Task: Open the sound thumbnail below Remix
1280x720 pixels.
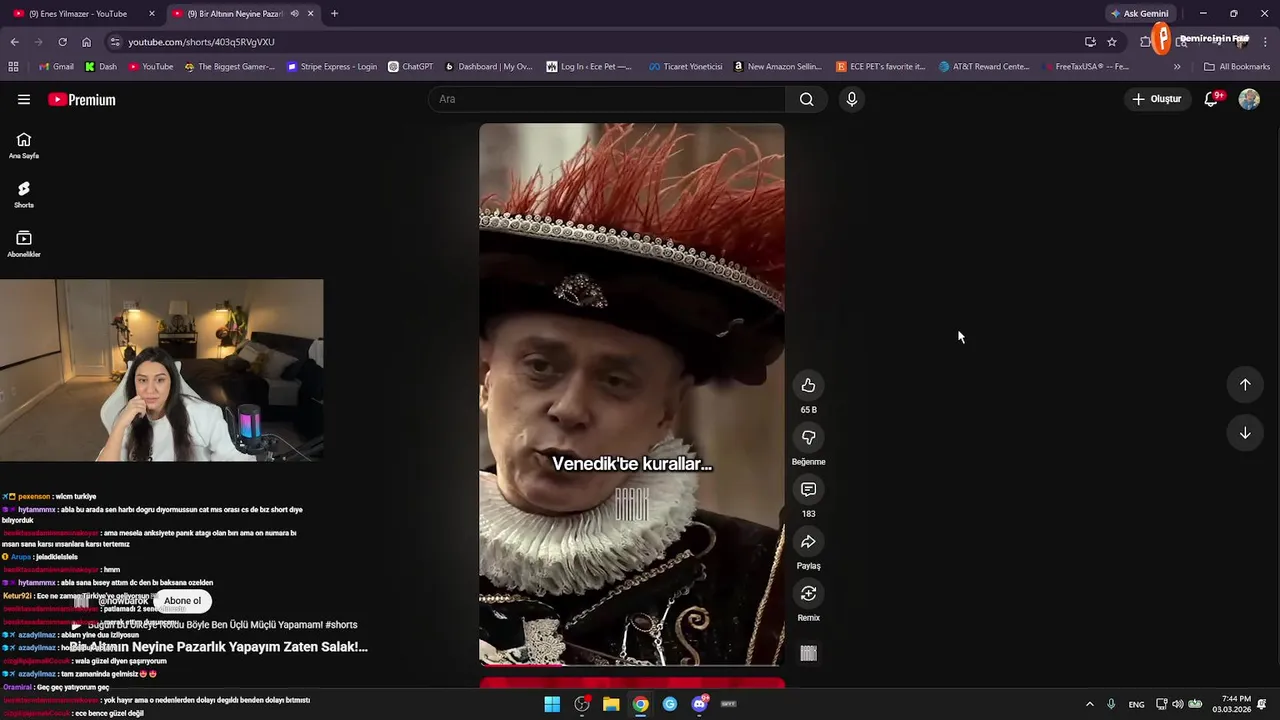Action: pyautogui.click(x=808, y=653)
